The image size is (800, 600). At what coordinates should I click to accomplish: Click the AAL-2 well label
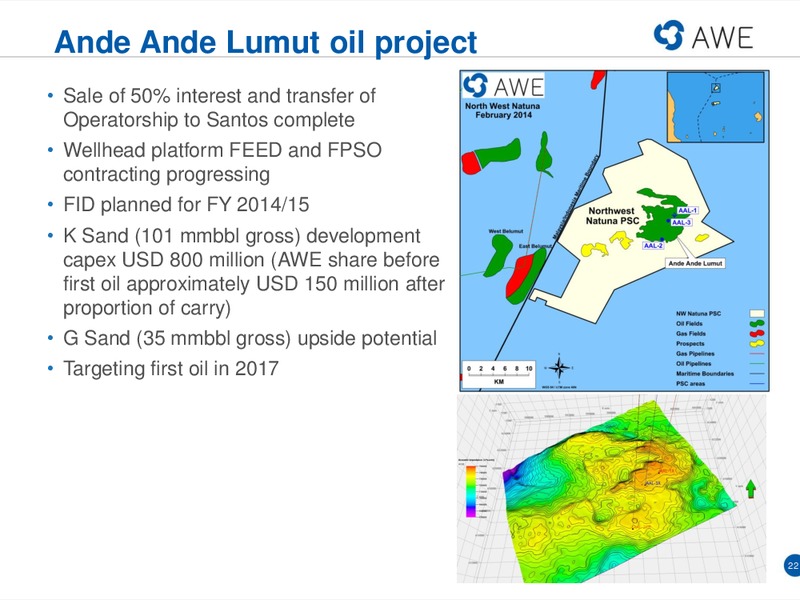pyautogui.click(x=653, y=245)
